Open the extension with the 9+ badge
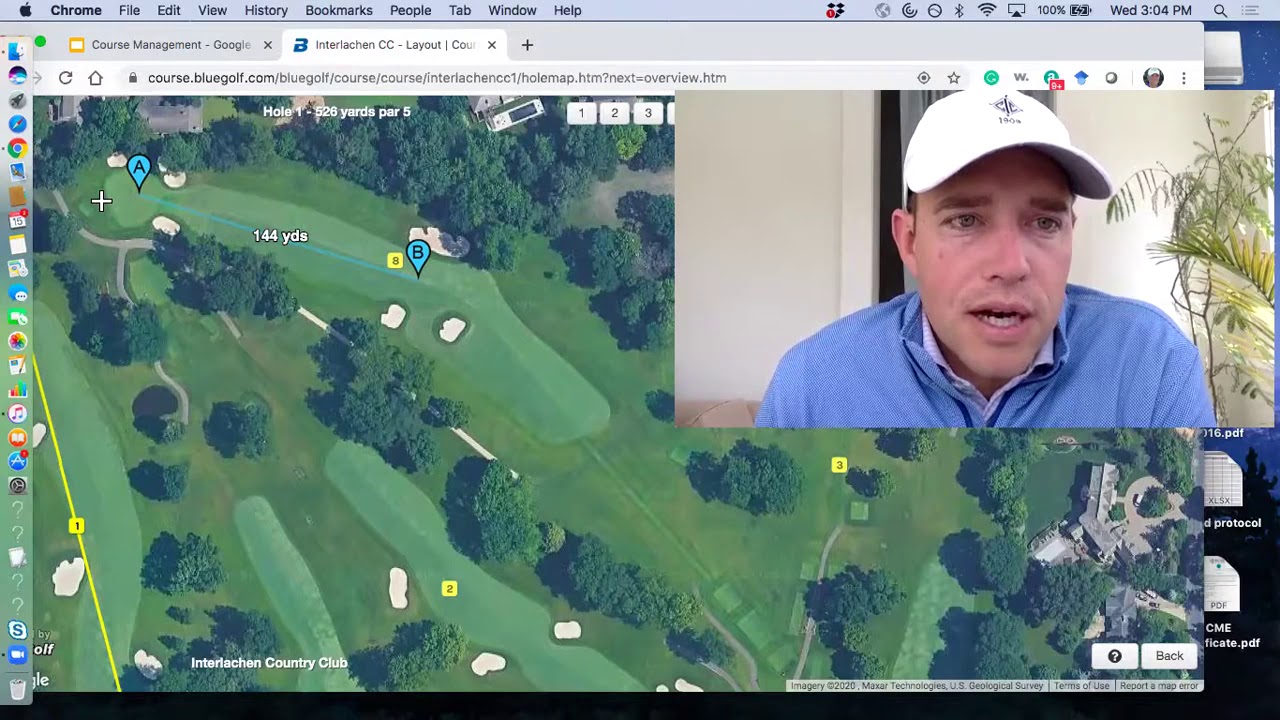Viewport: 1280px width, 720px height. click(1052, 79)
